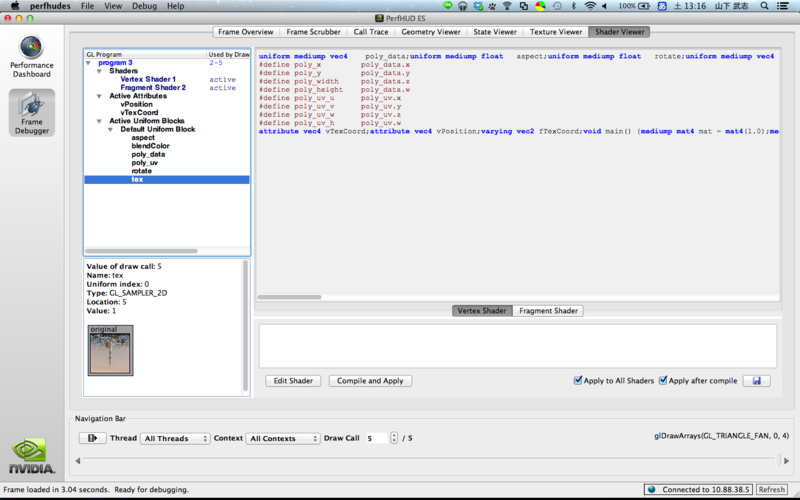Click the GL Program tree horizontal scrollbar
Screen dimensions: 800x500
(141, 251)
